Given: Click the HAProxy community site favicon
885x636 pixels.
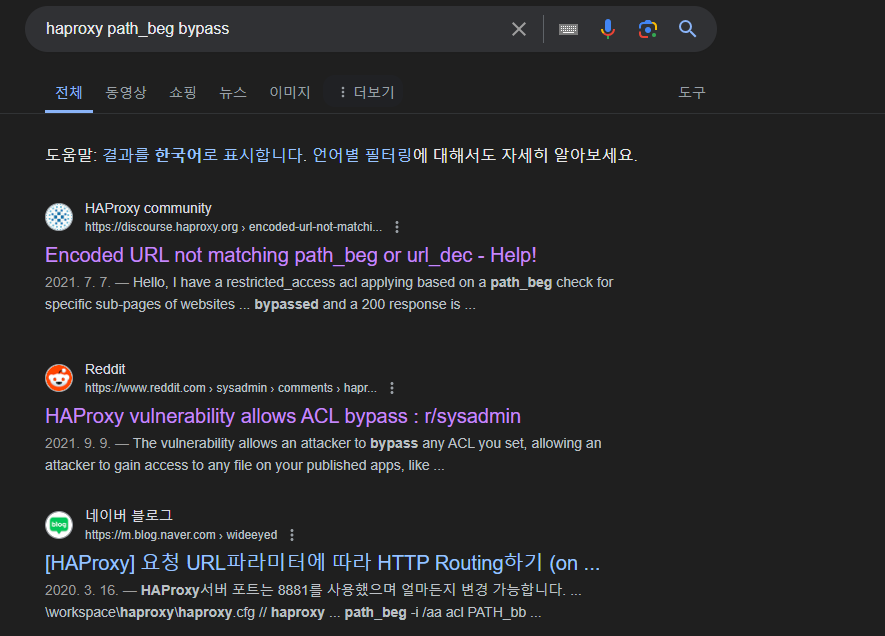Looking at the screenshot, I should click(x=58, y=216).
